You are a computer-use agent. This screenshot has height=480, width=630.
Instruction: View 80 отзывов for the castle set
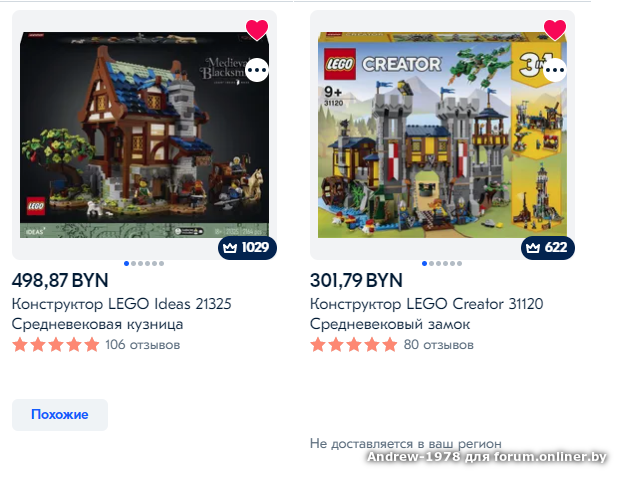pyautogui.click(x=438, y=345)
